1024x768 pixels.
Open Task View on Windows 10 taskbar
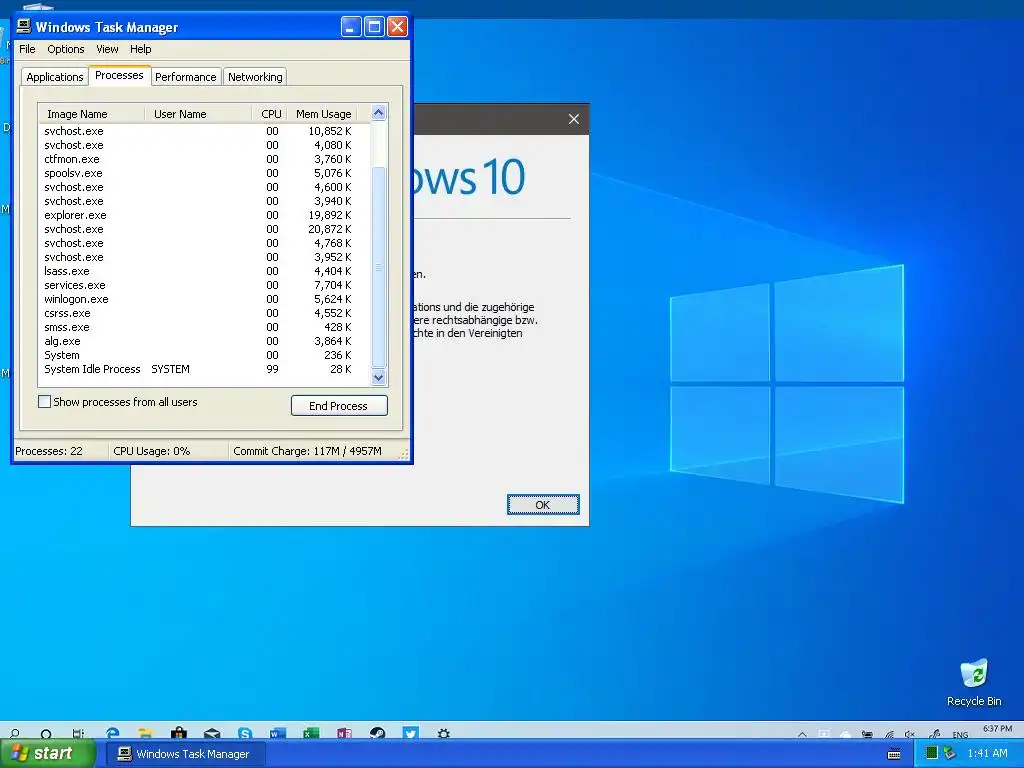point(78,733)
